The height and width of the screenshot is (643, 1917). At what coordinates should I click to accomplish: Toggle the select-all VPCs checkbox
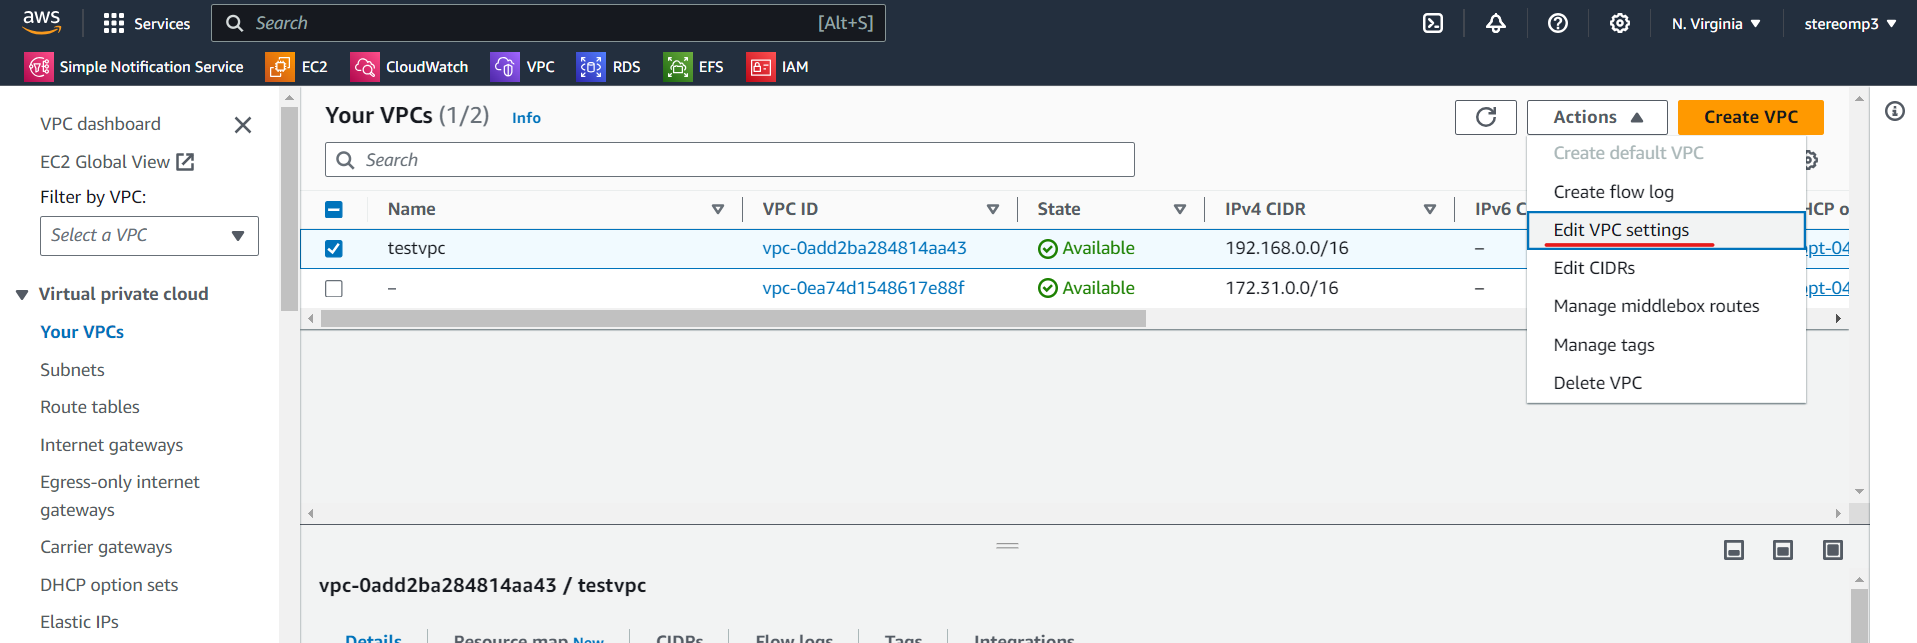coord(334,209)
